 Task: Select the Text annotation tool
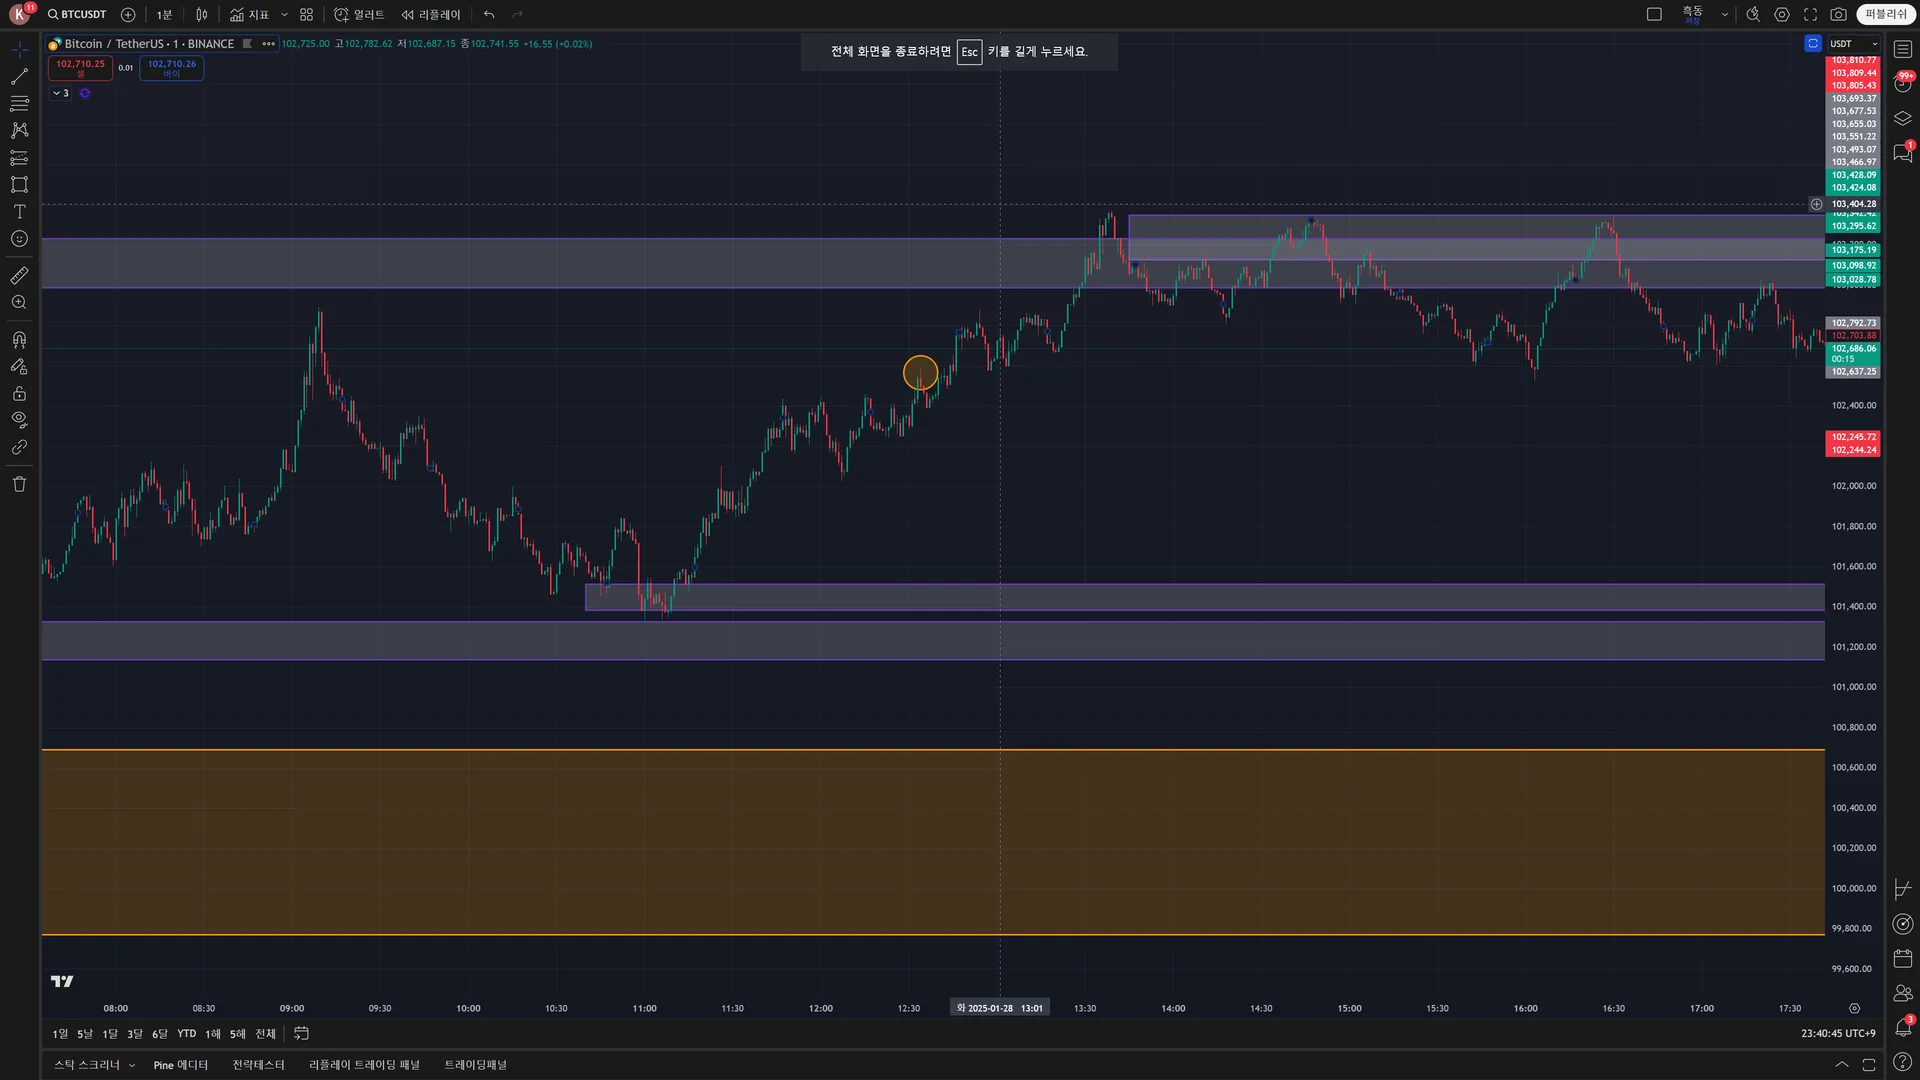pyautogui.click(x=19, y=212)
